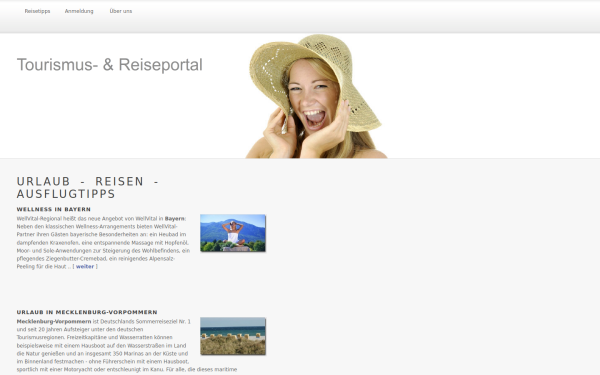The width and height of the screenshot is (600, 375).
Task: Click the bold 'Mecklenburg-Vorpommern' text in second article
Action: pyautogui.click(x=54, y=321)
